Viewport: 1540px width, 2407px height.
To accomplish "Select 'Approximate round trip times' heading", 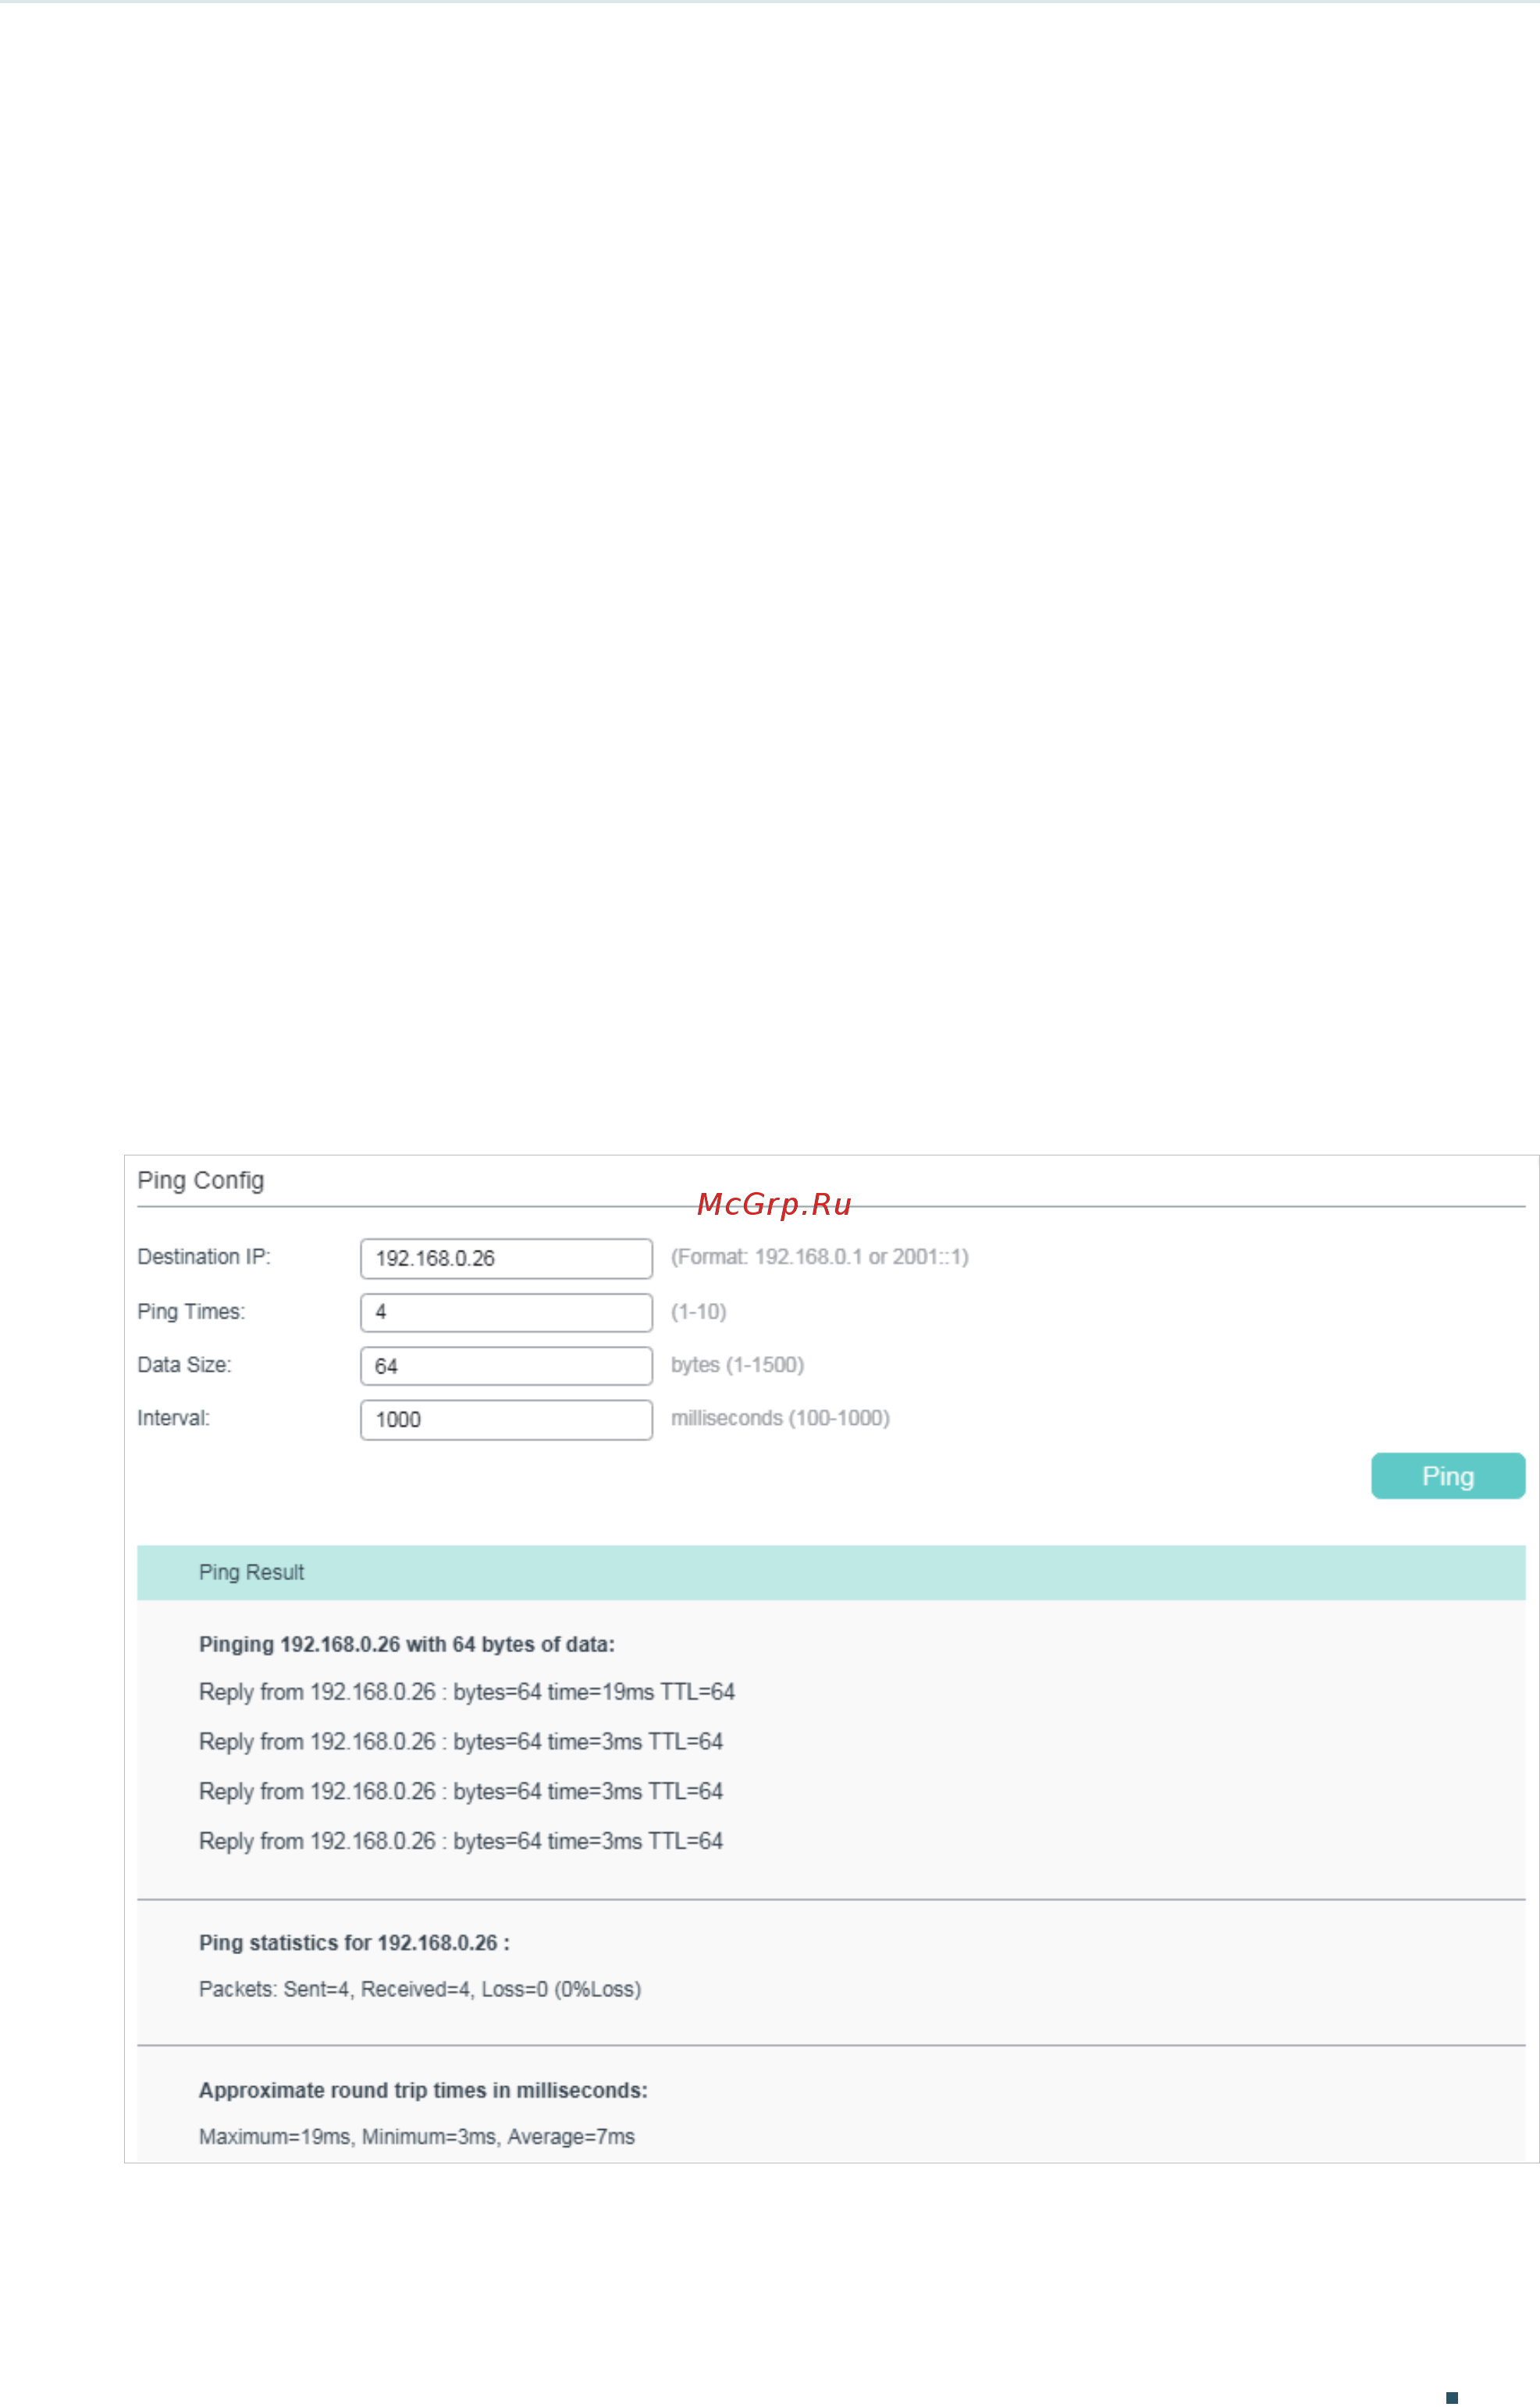I will pos(423,2090).
